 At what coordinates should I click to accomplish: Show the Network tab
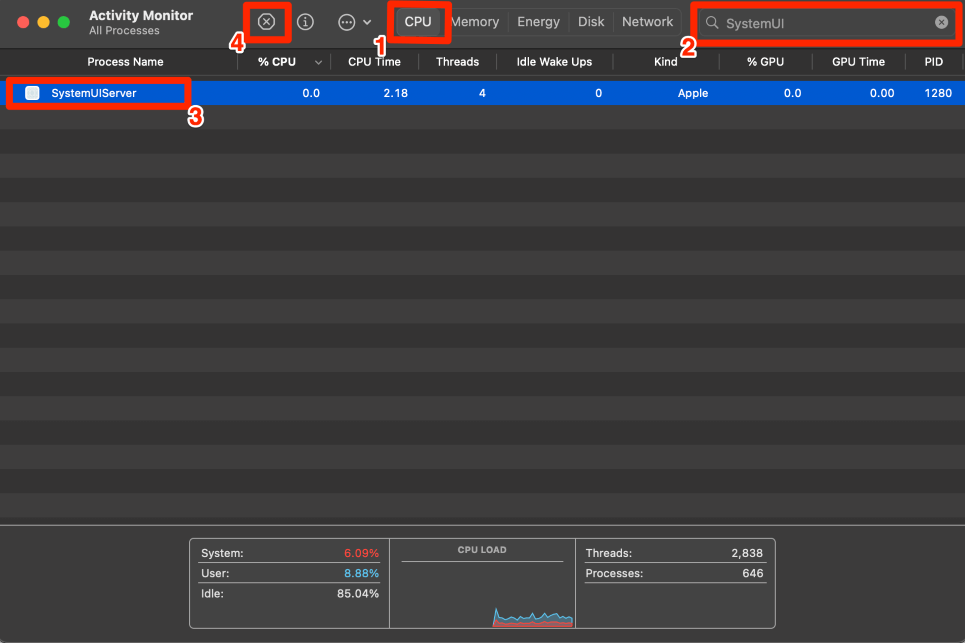(x=647, y=22)
